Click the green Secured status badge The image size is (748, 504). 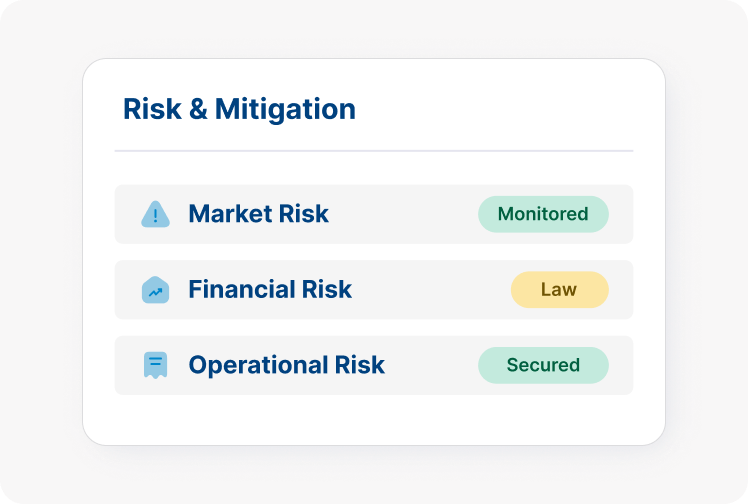(543, 365)
